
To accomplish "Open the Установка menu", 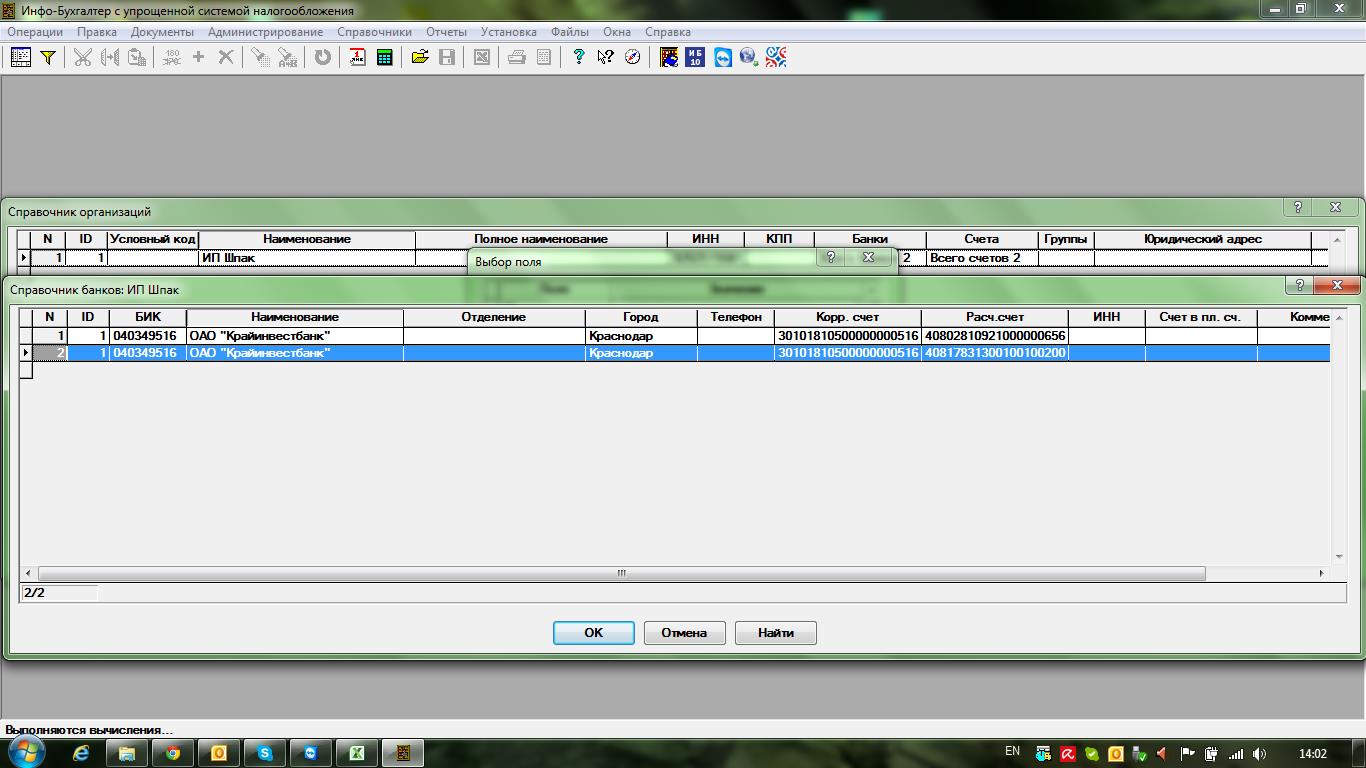I will pyautogui.click(x=508, y=32).
